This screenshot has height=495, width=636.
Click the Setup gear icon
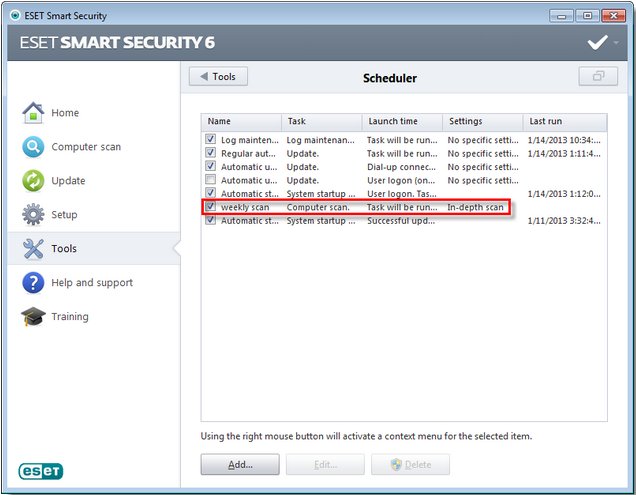33,214
